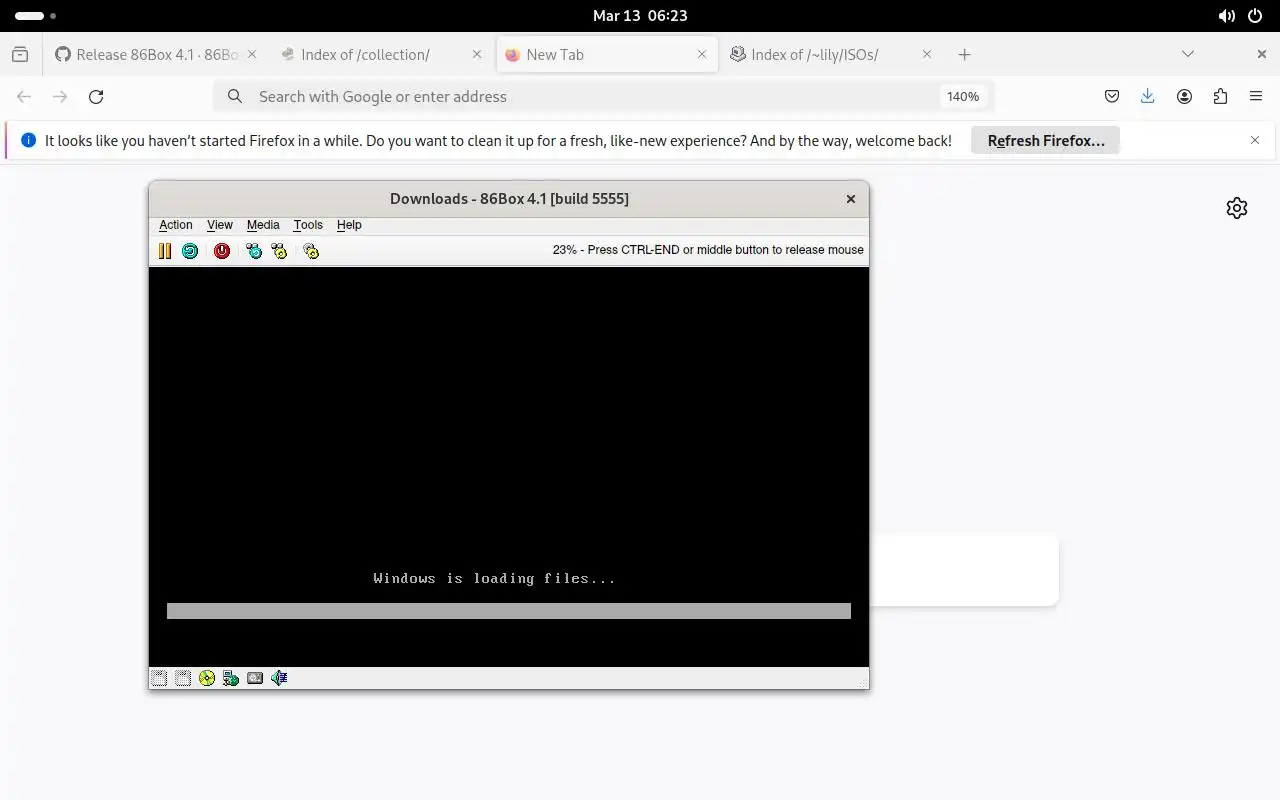Viewport: 1280px width, 800px height.
Task: Open the Firefox hamburger application menu
Action: click(x=1256, y=97)
